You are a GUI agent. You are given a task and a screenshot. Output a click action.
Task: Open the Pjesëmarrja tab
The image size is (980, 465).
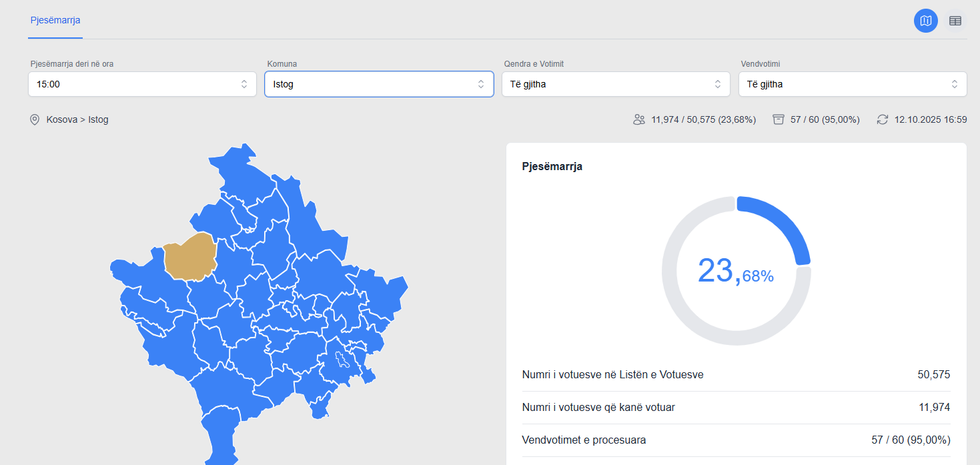pyautogui.click(x=55, y=20)
